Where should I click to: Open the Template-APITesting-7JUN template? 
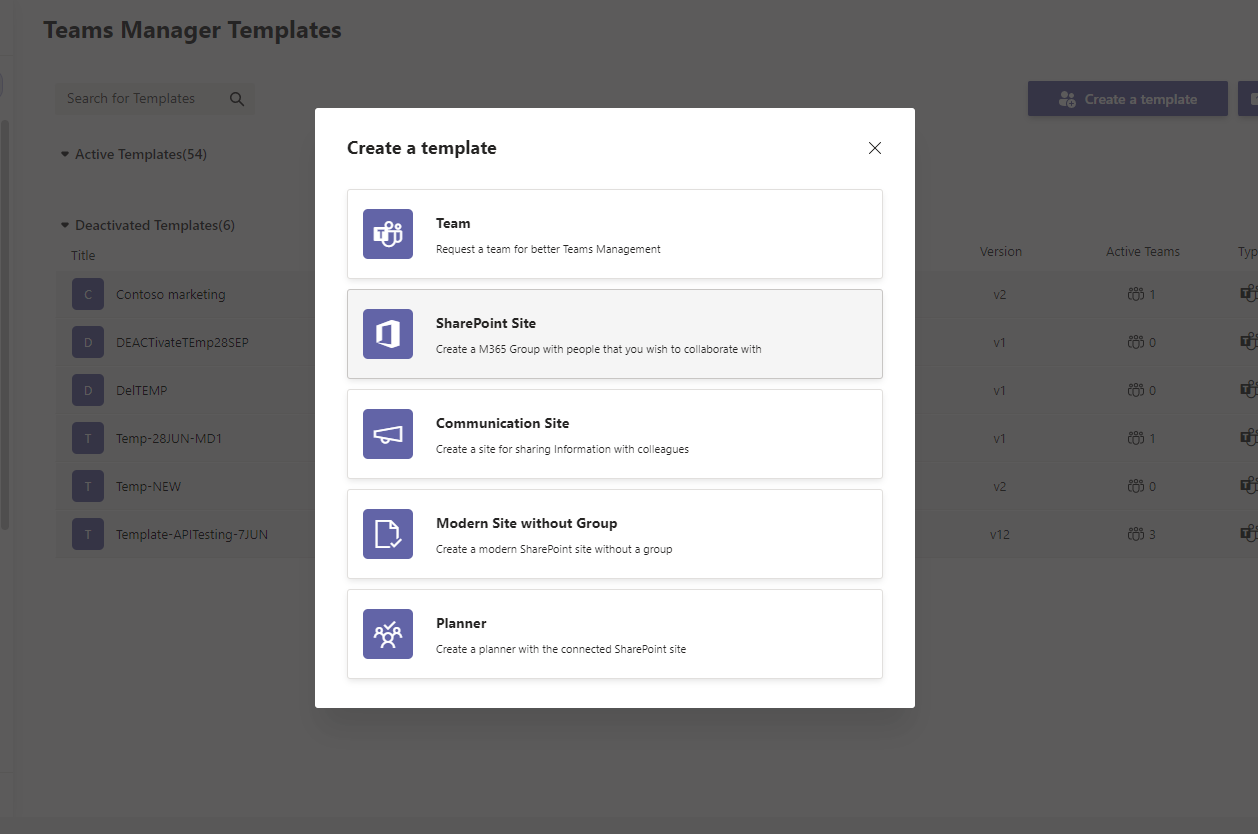click(192, 534)
